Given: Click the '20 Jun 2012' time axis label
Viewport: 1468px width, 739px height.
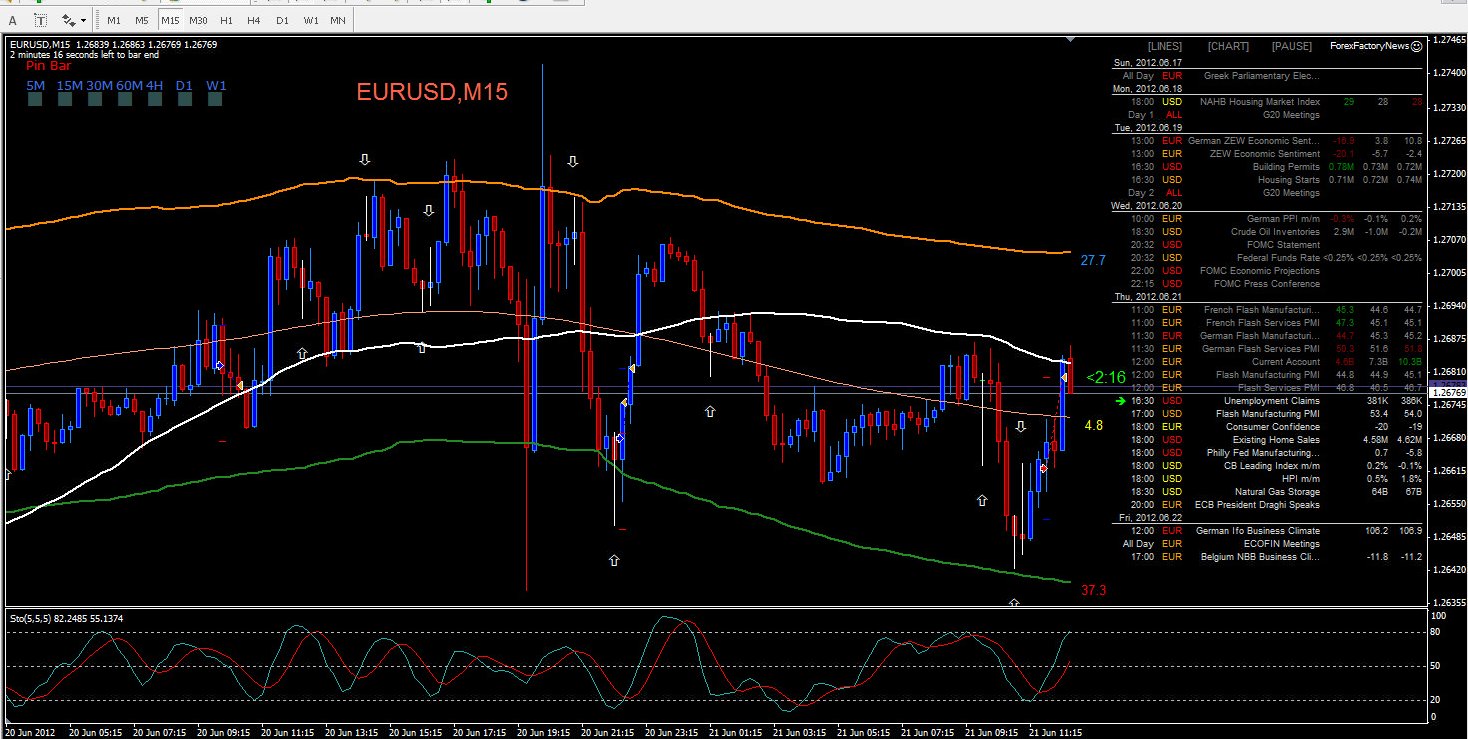Looking at the screenshot, I should pos(32,732).
